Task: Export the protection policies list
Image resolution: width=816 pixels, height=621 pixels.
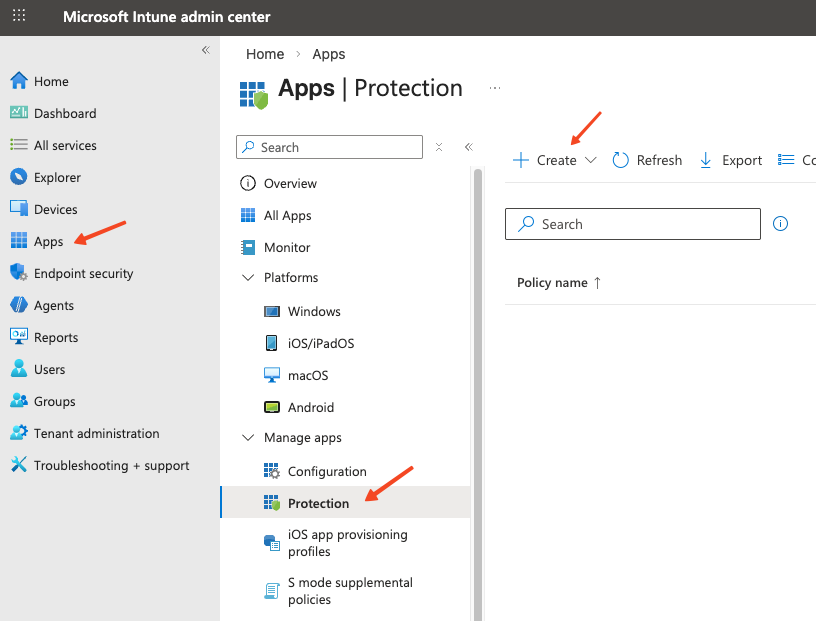Action: coord(730,160)
